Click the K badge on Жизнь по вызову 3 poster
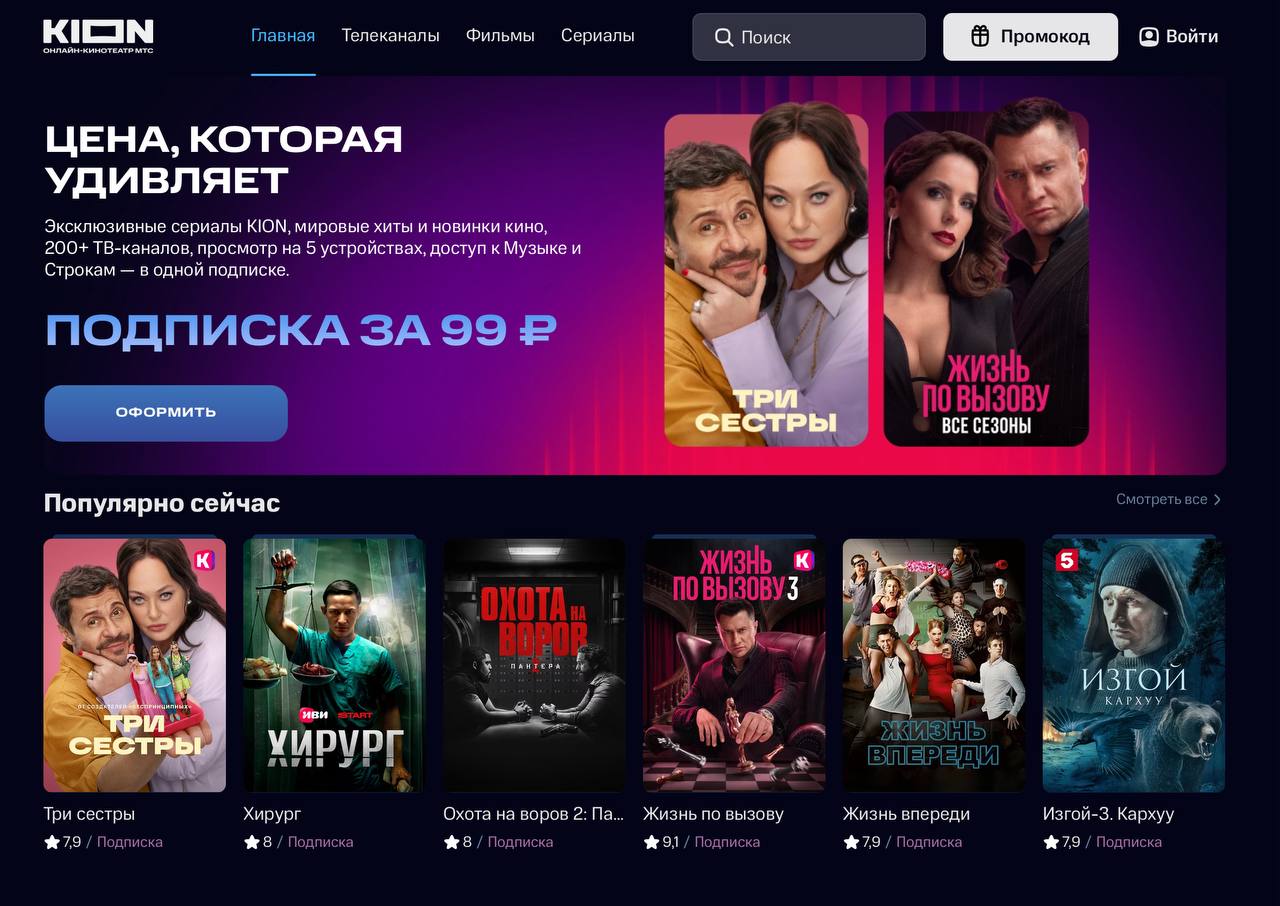1280x906 pixels. pyautogui.click(x=803, y=560)
